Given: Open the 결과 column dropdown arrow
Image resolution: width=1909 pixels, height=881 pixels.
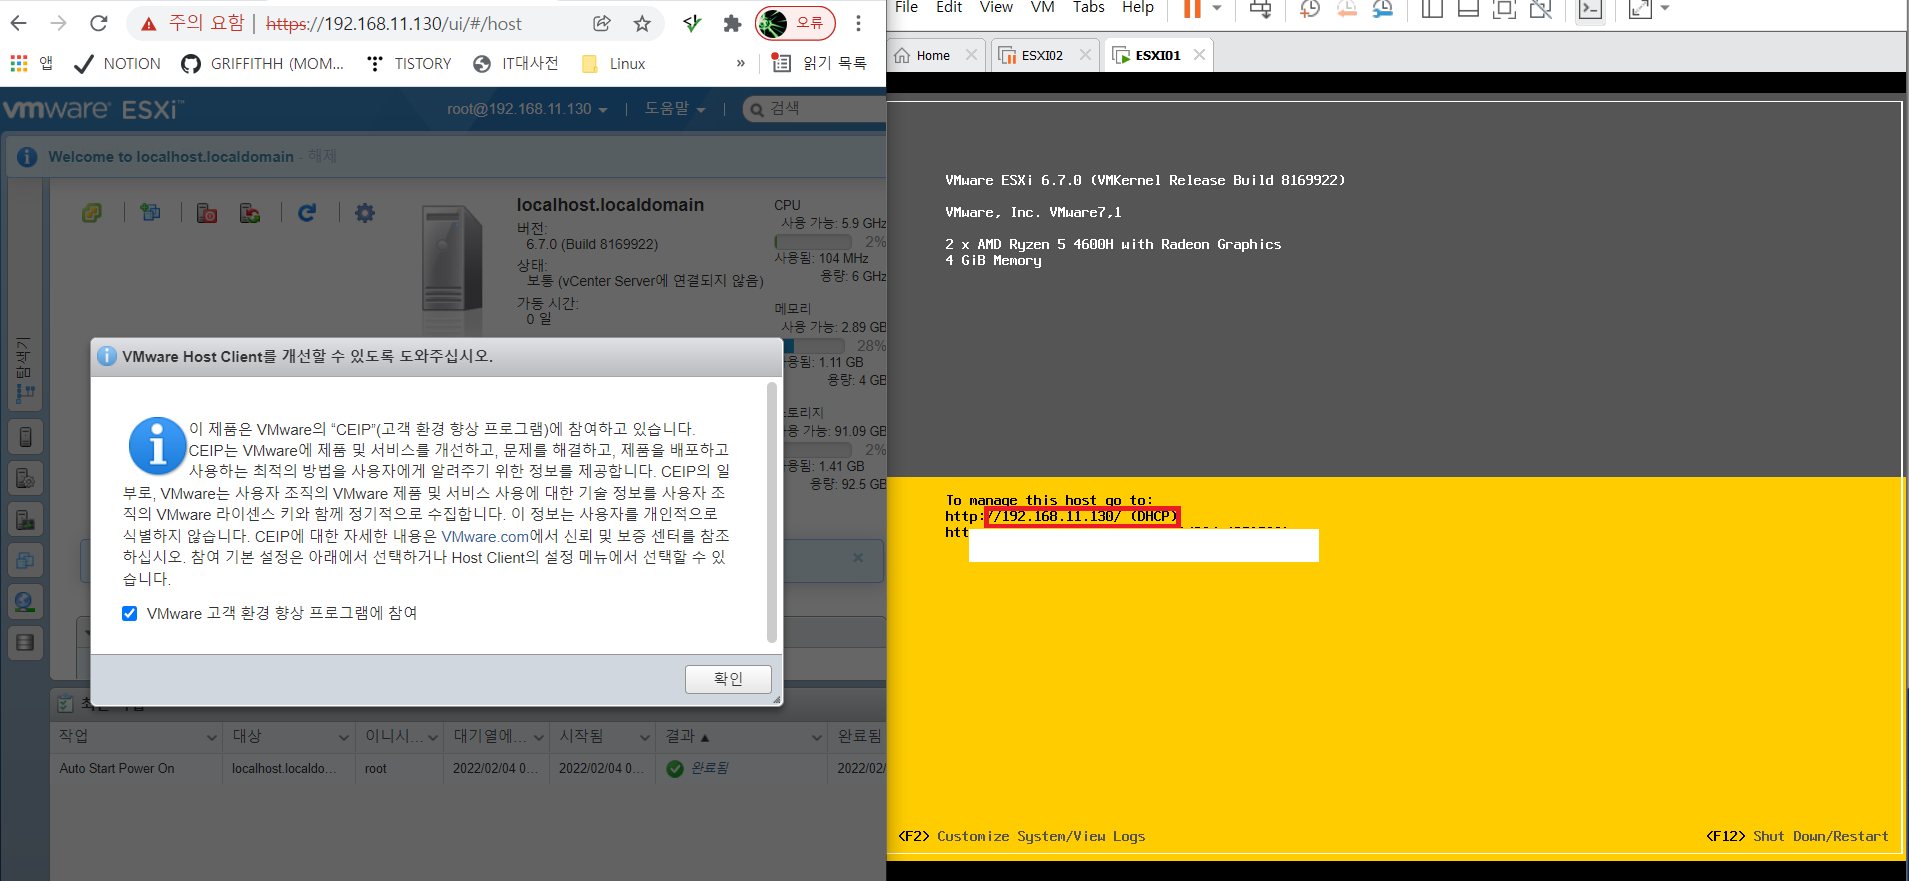Looking at the screenshot, I should [817, 737].
